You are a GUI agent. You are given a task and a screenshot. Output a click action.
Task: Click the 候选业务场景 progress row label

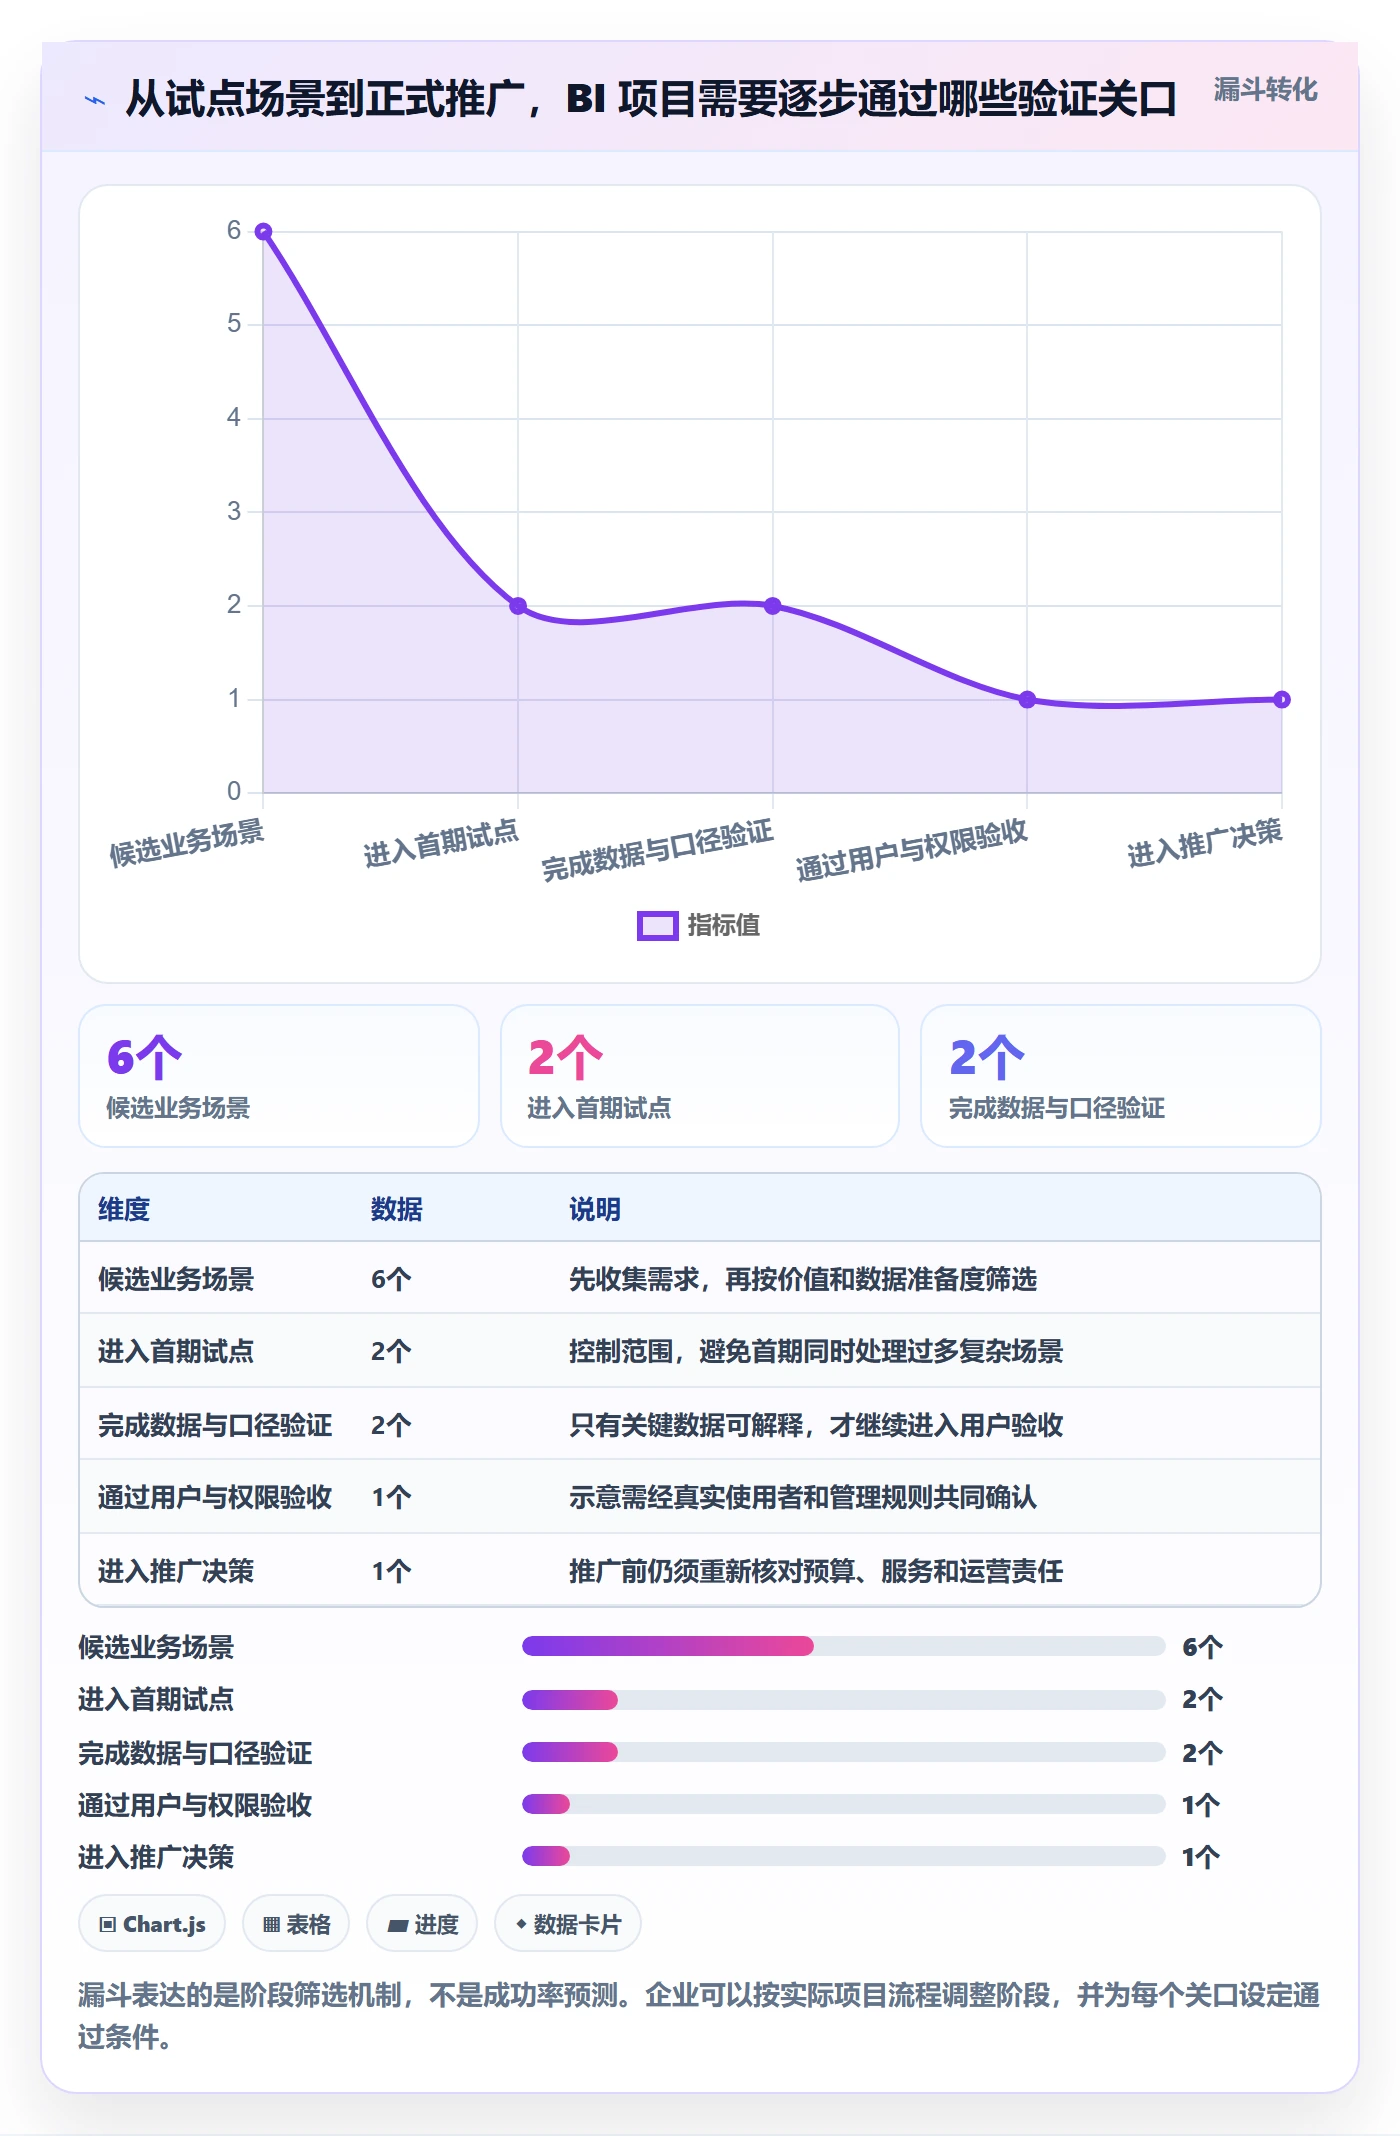coord(156,1647)
